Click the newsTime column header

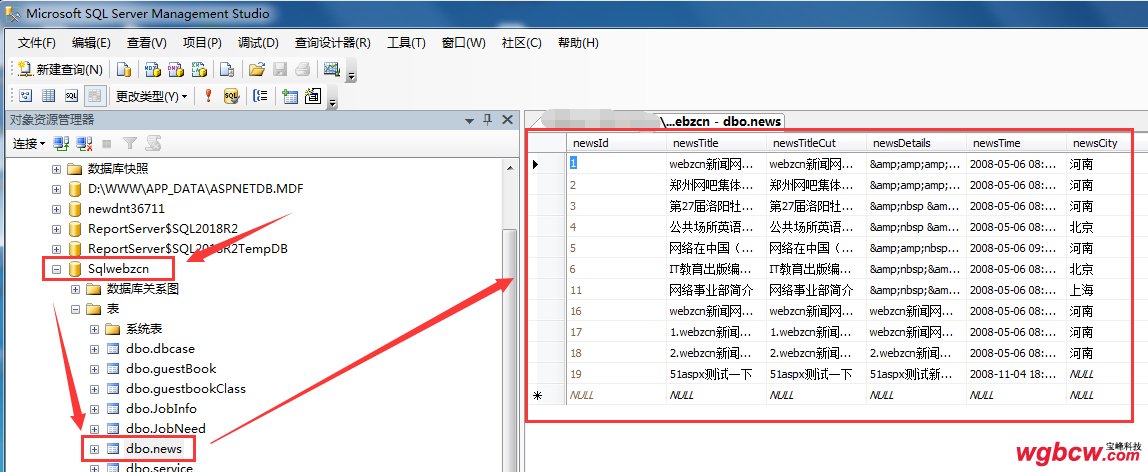point(1015,143)
